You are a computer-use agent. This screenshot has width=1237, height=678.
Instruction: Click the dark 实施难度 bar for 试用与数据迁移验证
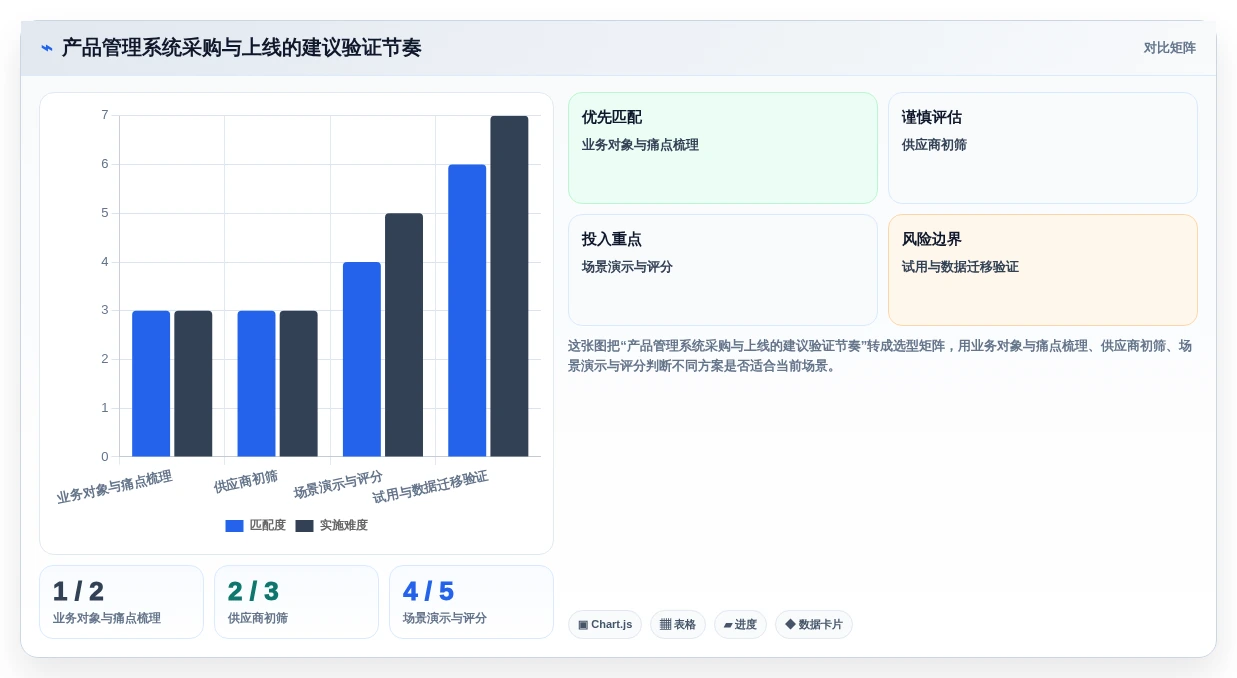(509, 286)
